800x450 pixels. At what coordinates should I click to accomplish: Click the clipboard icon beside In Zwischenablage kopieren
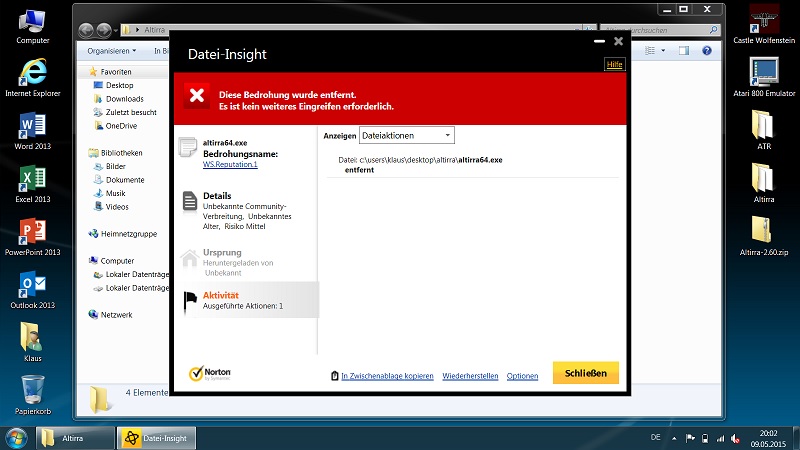[335, 376]
